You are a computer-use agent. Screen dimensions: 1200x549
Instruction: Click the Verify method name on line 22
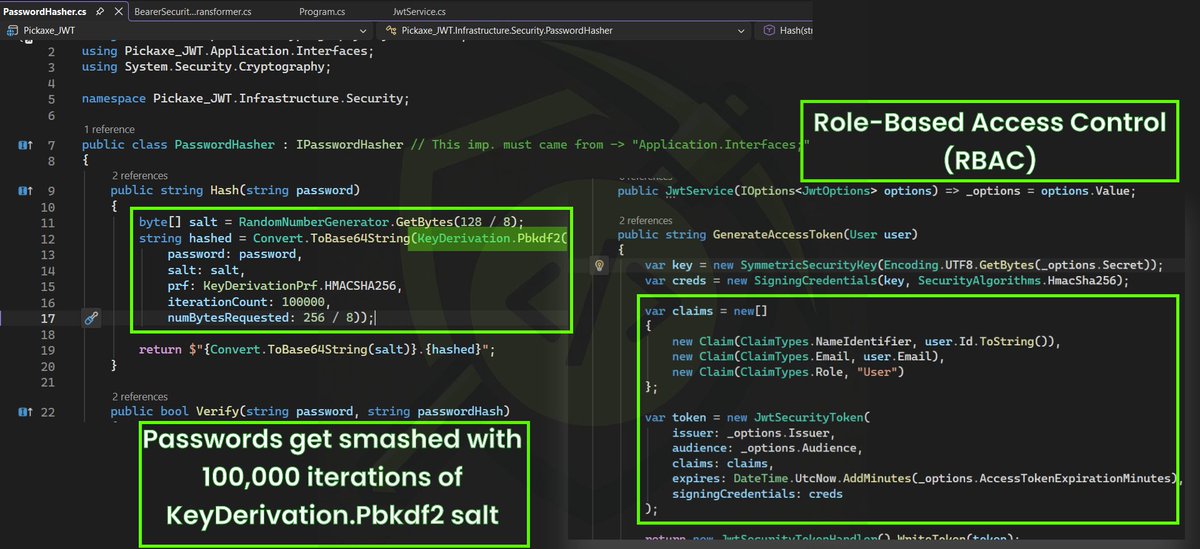point(217,412)
